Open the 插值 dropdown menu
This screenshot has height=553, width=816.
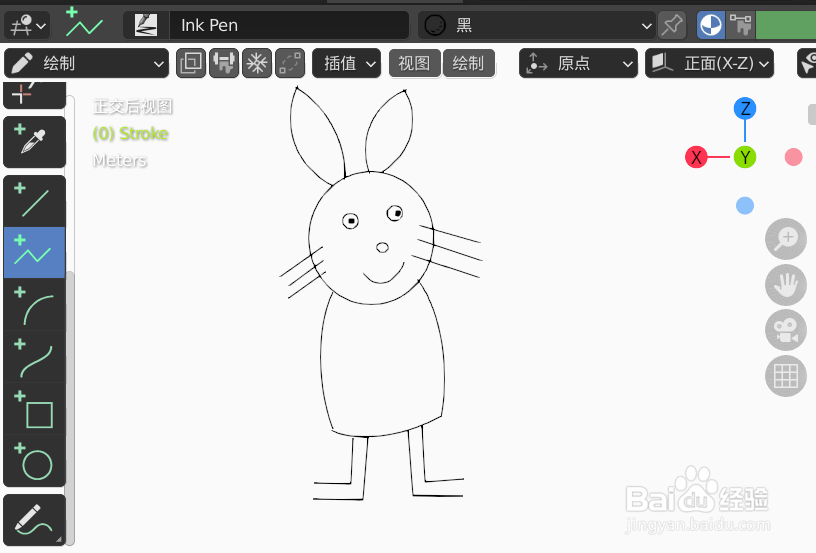point(347,63)
